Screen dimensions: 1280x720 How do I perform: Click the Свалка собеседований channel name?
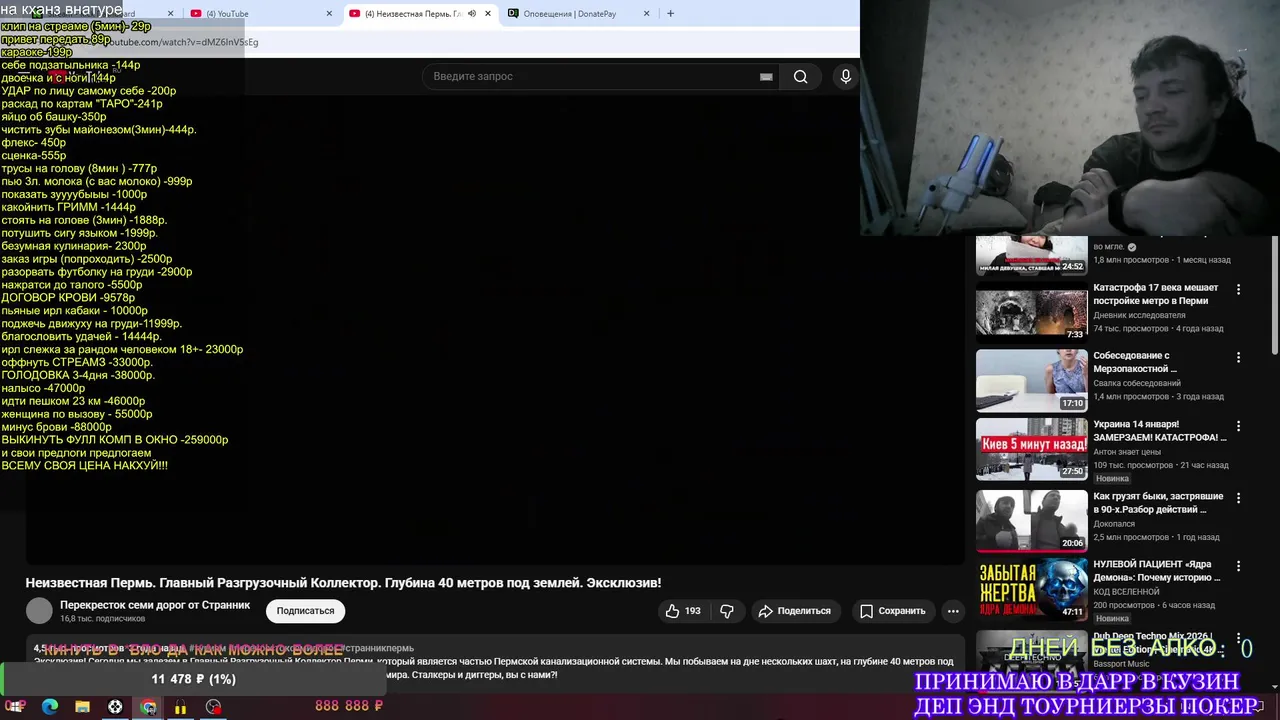pyautogui.click(x=1137, y=383)
